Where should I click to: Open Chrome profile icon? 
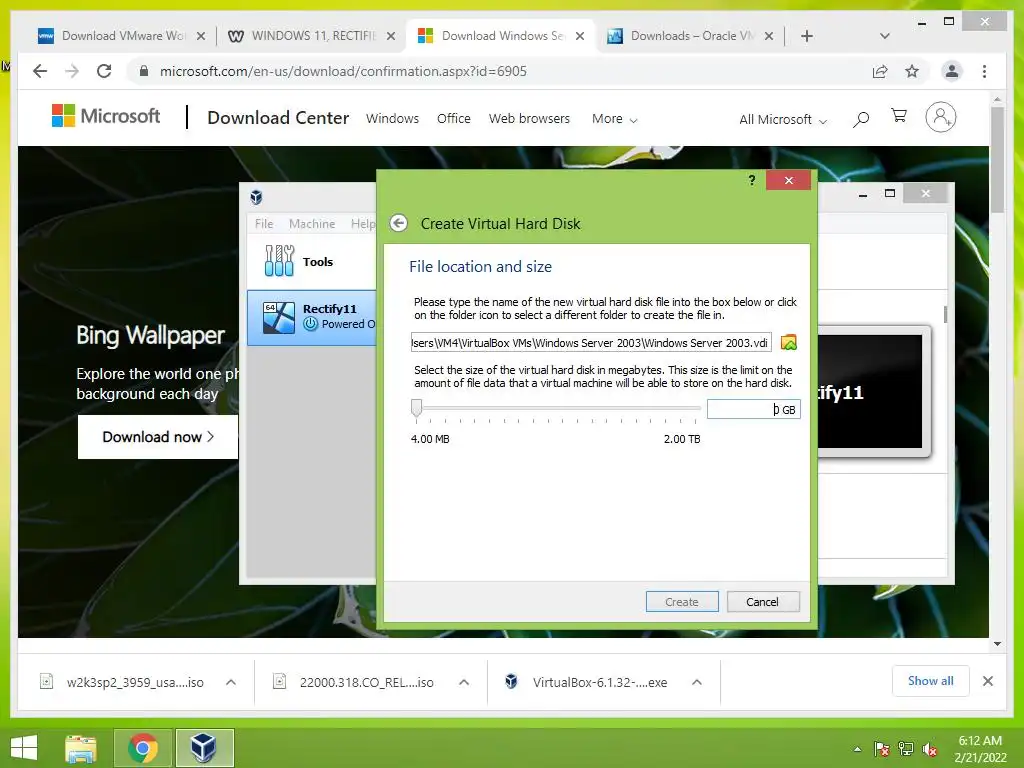[952, 71]
